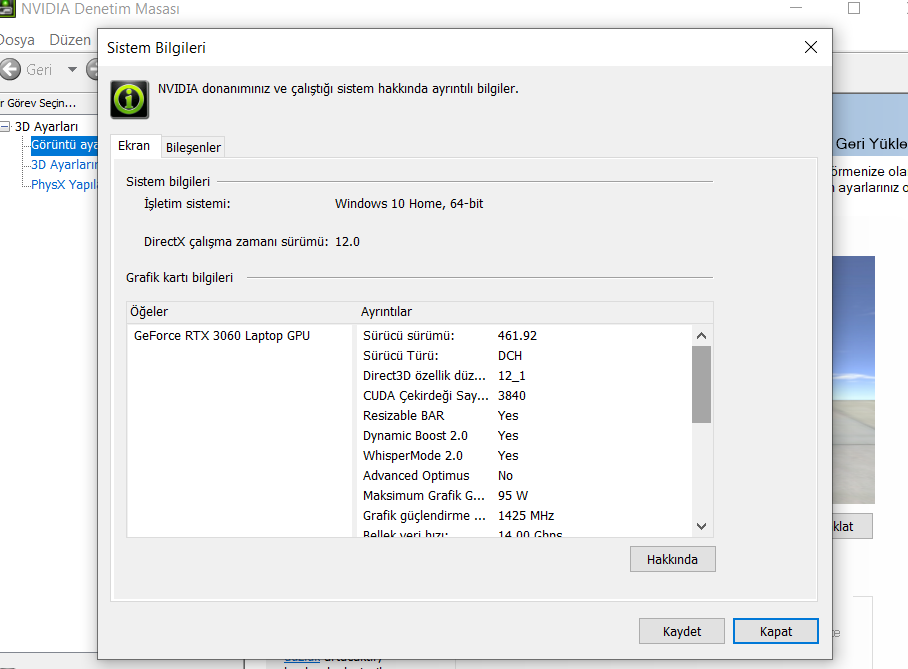This screenshot has width=908, height=669.
Task: Click the Direct3D özellik düzeyi 12_1 row
Action: [x=526, y=375]
